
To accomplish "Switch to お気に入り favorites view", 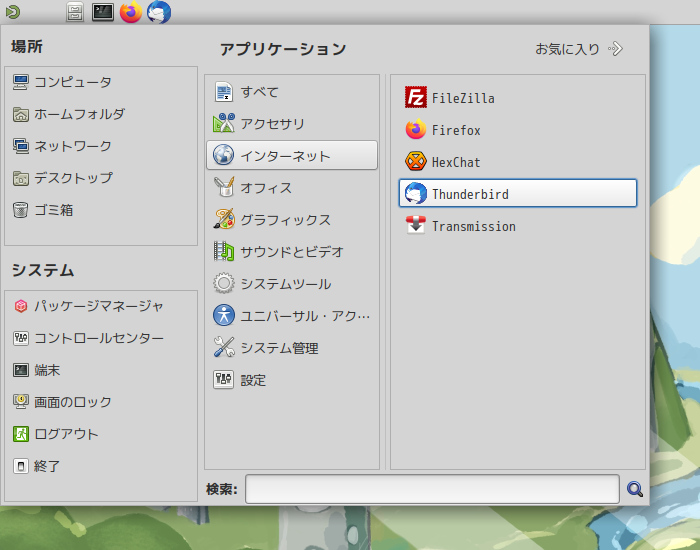I will tap(579, 49).
